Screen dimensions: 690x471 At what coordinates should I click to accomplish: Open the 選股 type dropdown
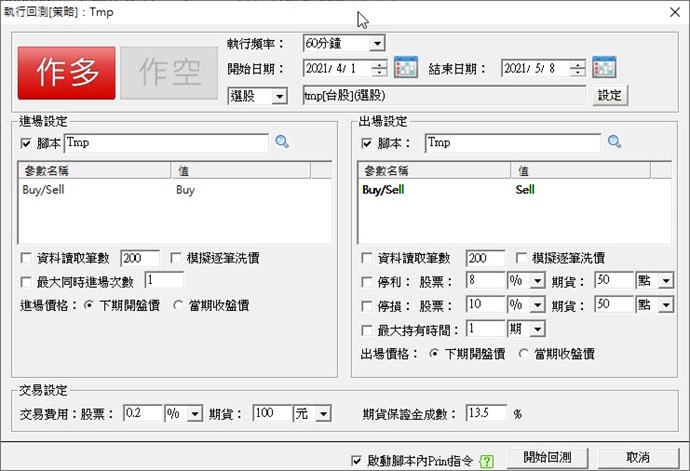279,96
